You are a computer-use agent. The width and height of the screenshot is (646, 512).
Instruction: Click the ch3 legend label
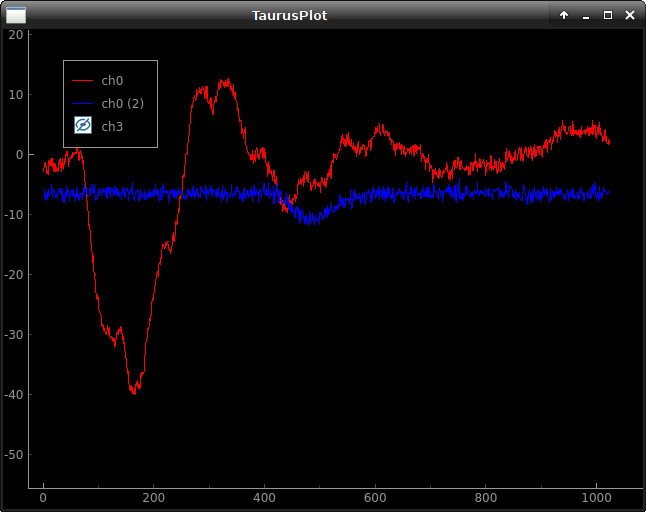coord(112,126)
